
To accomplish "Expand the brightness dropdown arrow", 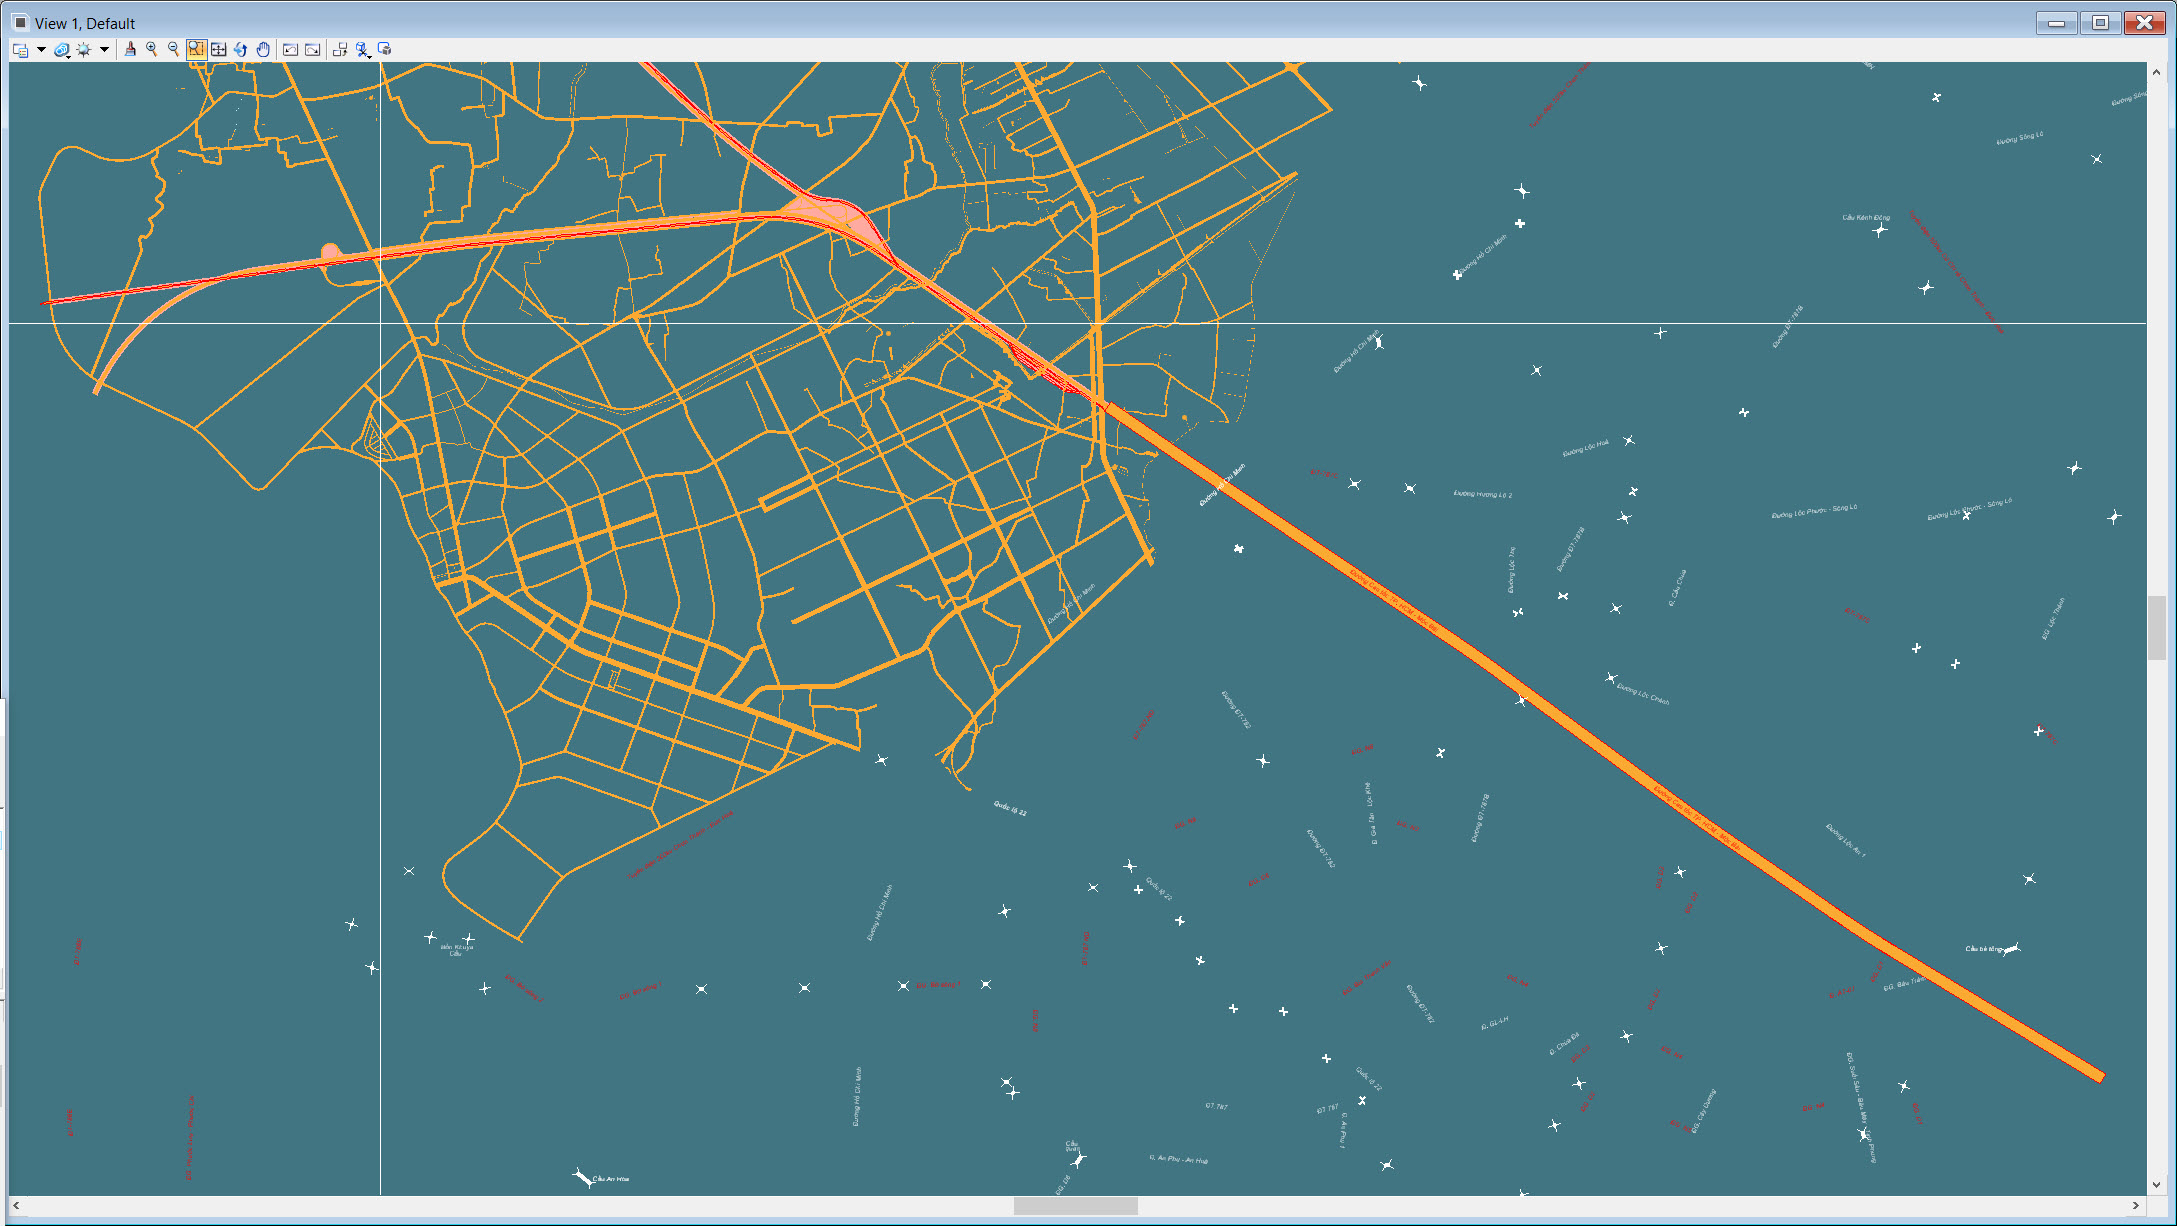I will (x=104, y=49).
